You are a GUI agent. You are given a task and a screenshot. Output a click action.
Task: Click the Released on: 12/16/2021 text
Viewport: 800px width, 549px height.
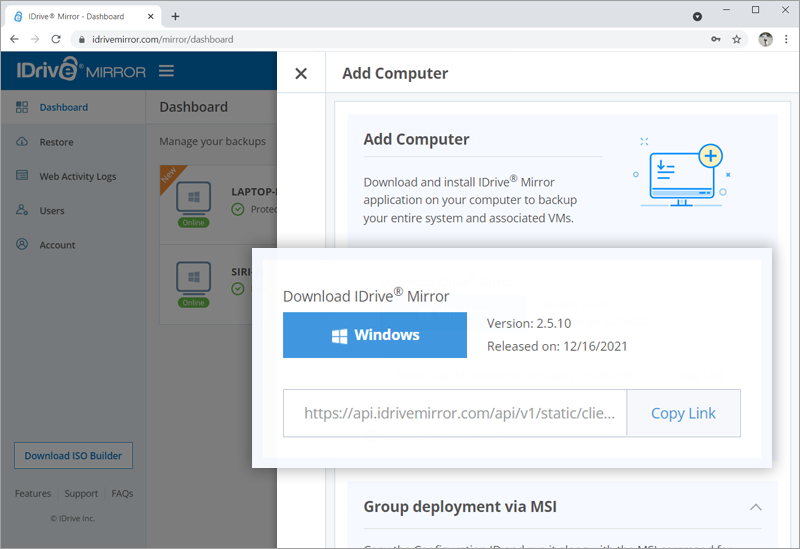click(557, 346)
